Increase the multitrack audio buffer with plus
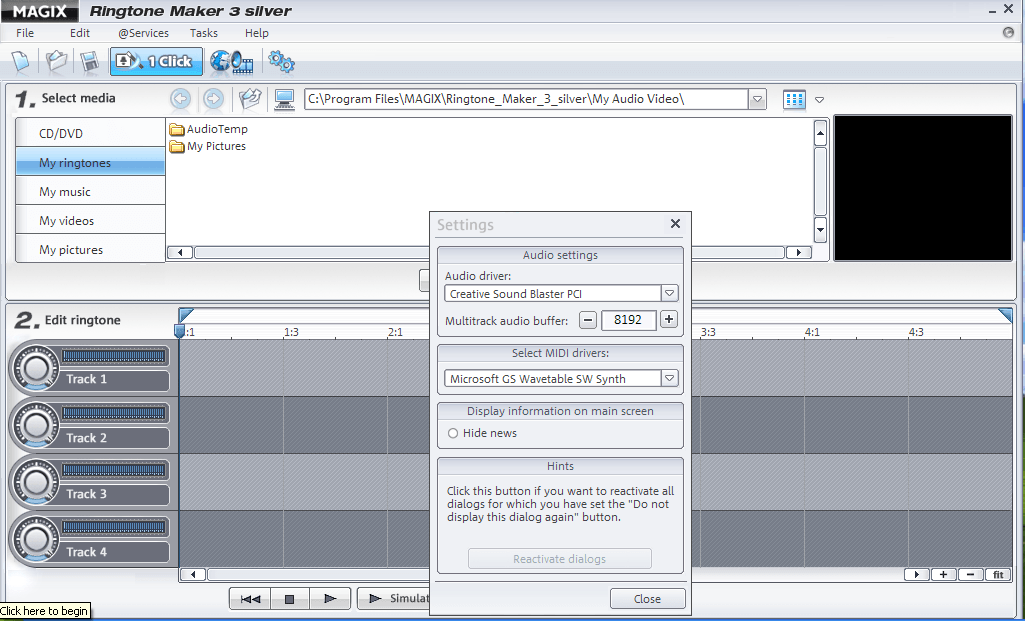 668,319
